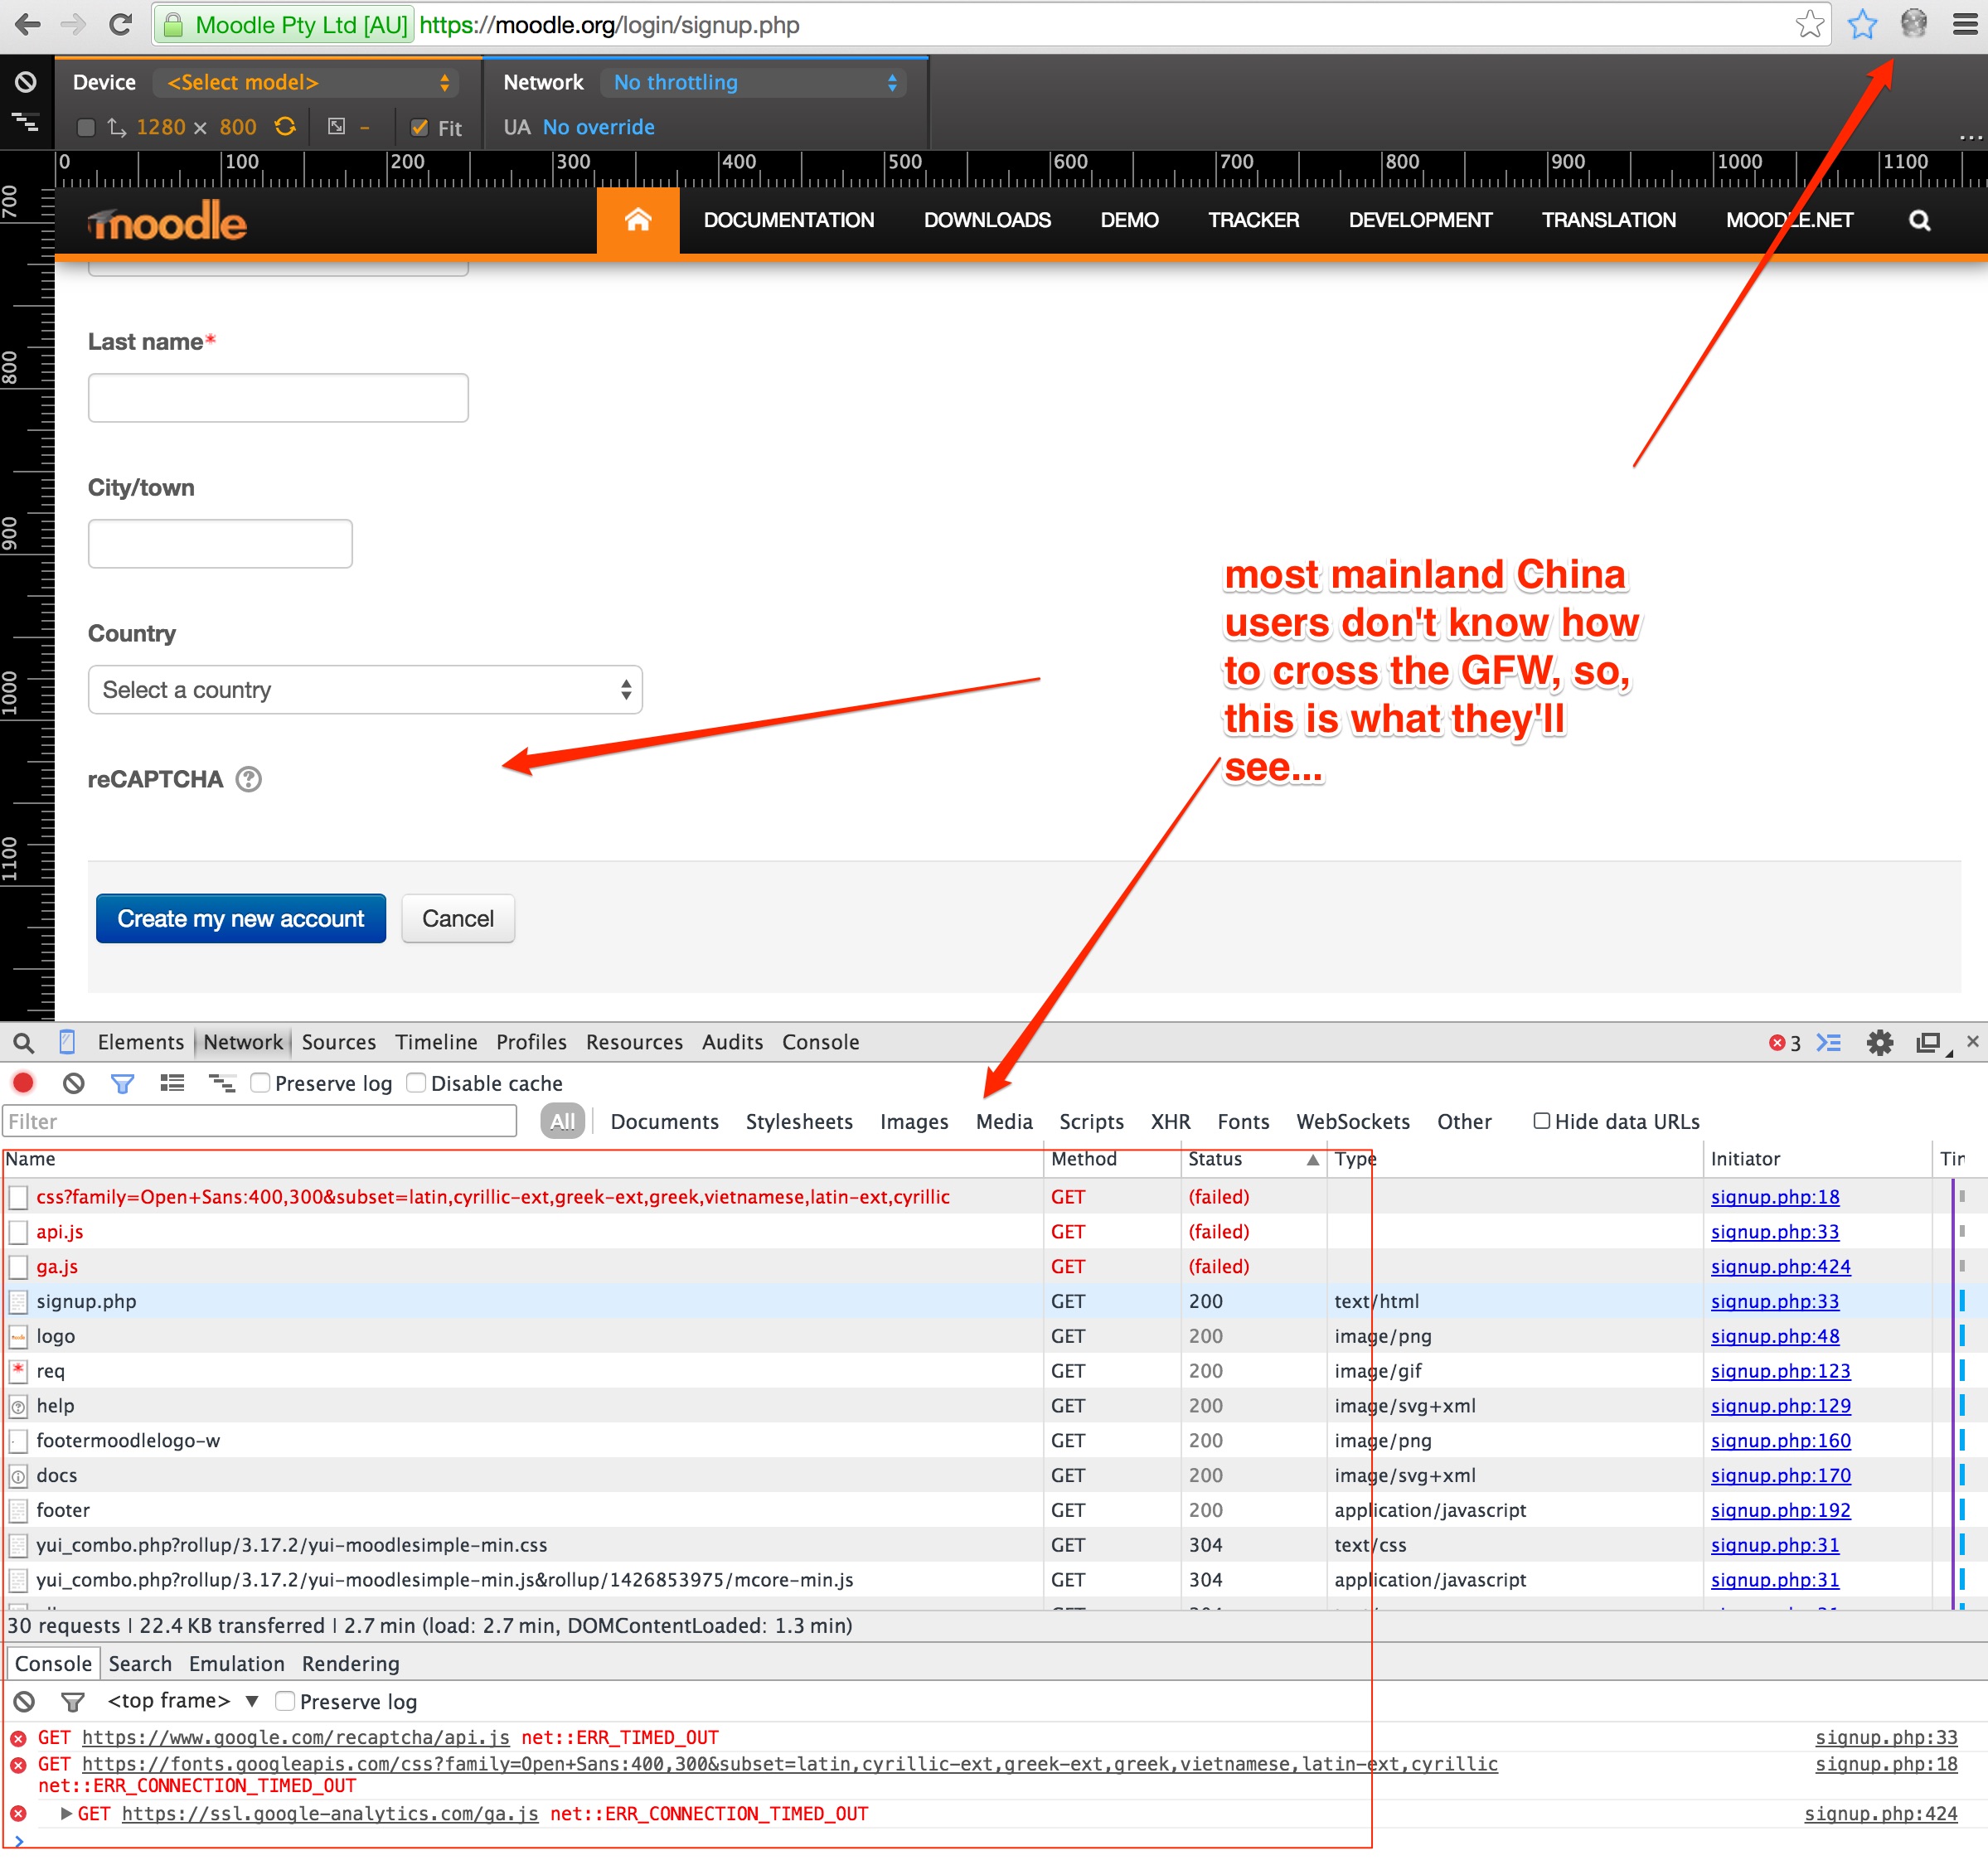Open the DOWNLOADS nav link
The height and width of the screenshot is (1870, 1988).
[987, 220]
